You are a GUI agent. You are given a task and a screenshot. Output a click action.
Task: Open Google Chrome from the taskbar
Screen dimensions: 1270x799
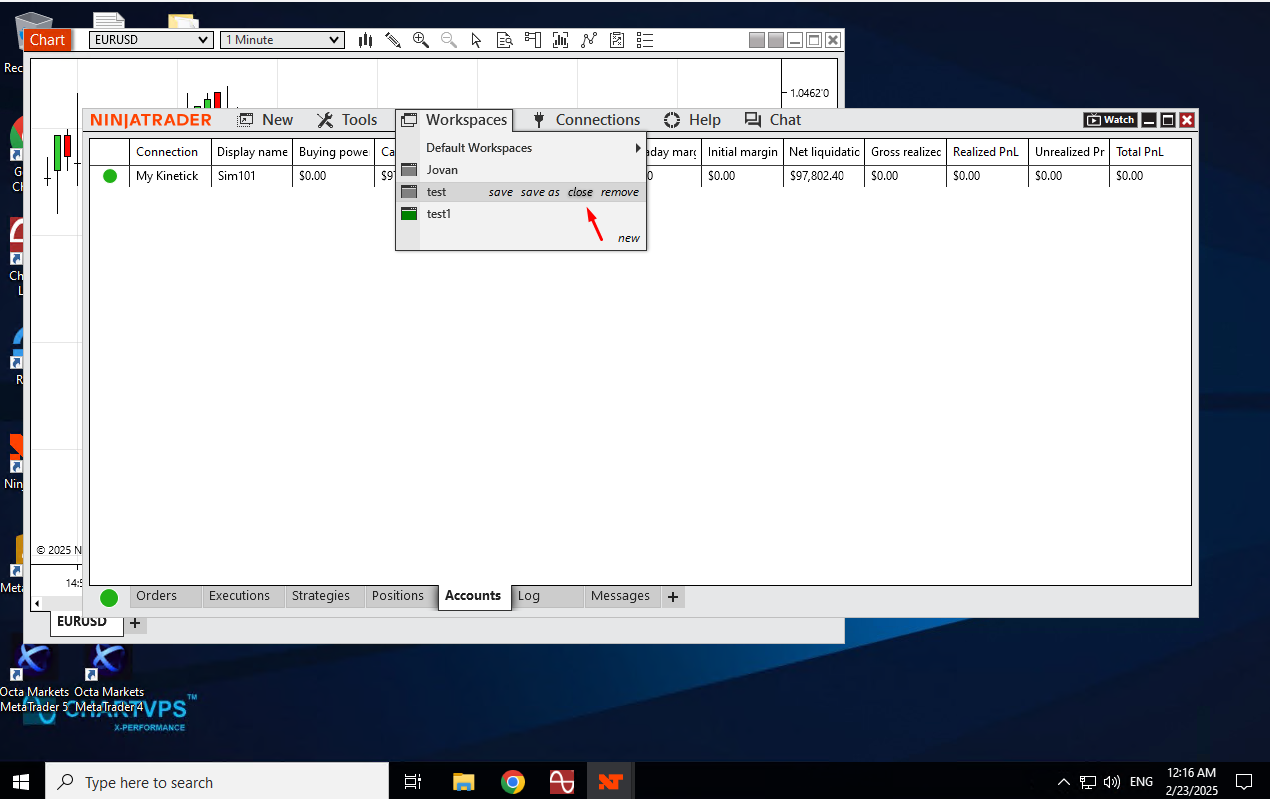pos(513,782)
